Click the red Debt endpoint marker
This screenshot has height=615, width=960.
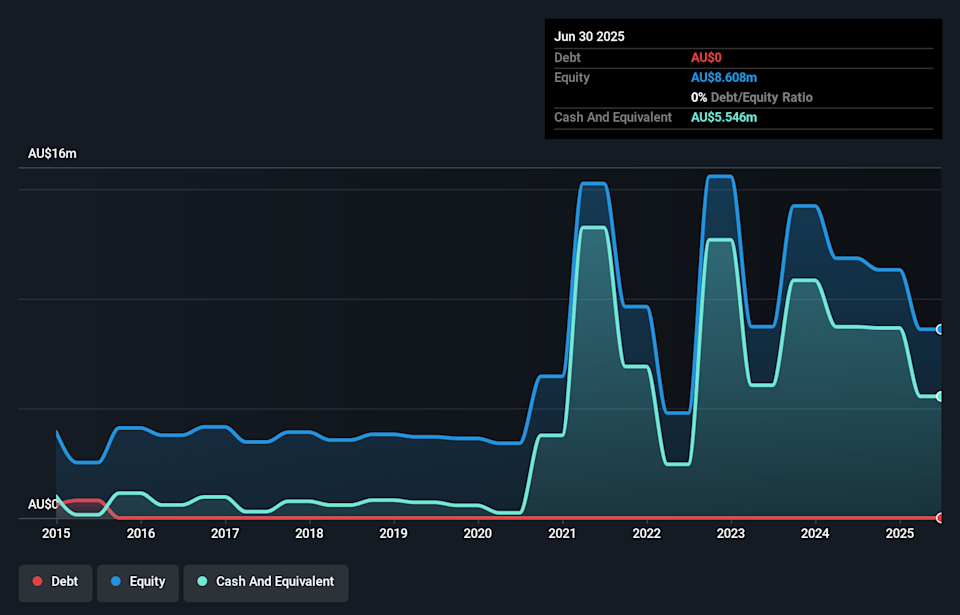coord(940,518)
